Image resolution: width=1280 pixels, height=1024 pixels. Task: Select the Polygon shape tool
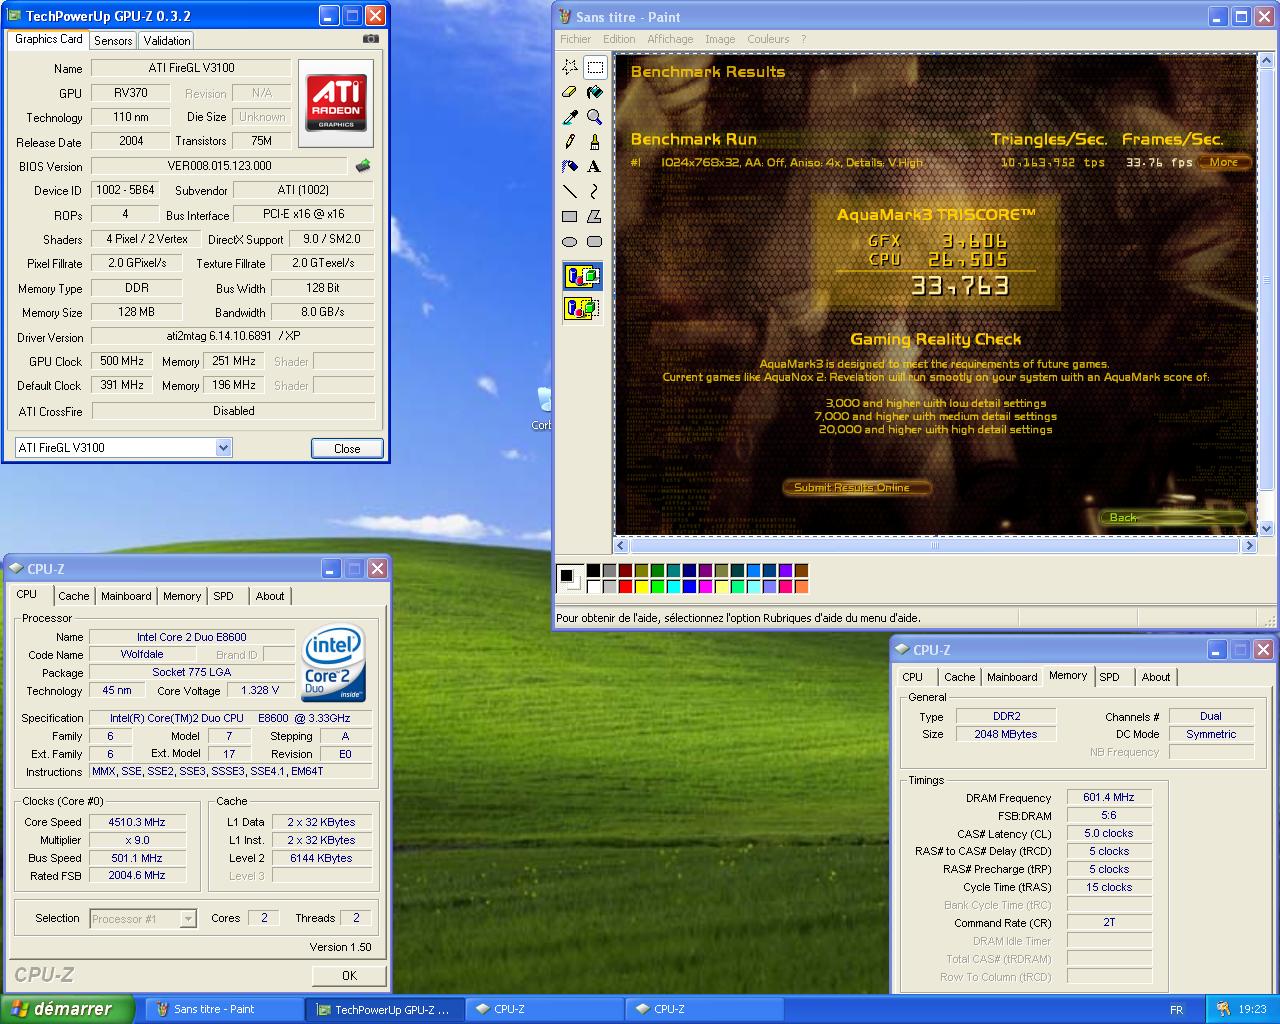tap(595, 216)
